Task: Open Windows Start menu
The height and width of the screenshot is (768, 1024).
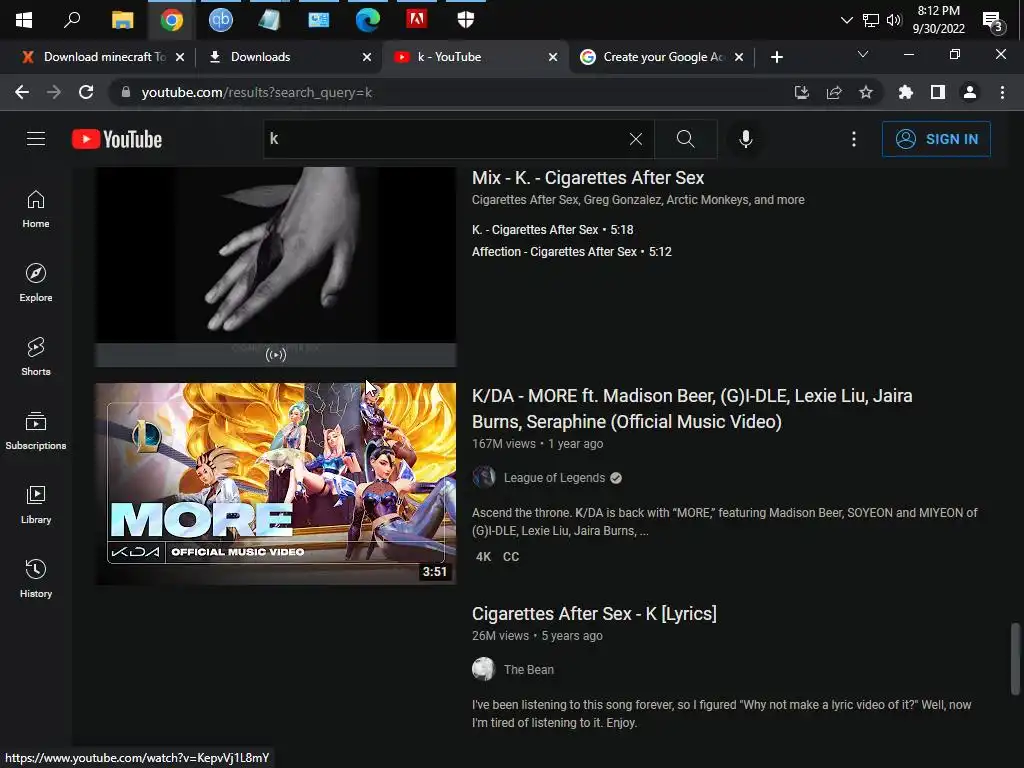Action: [24, 20]
